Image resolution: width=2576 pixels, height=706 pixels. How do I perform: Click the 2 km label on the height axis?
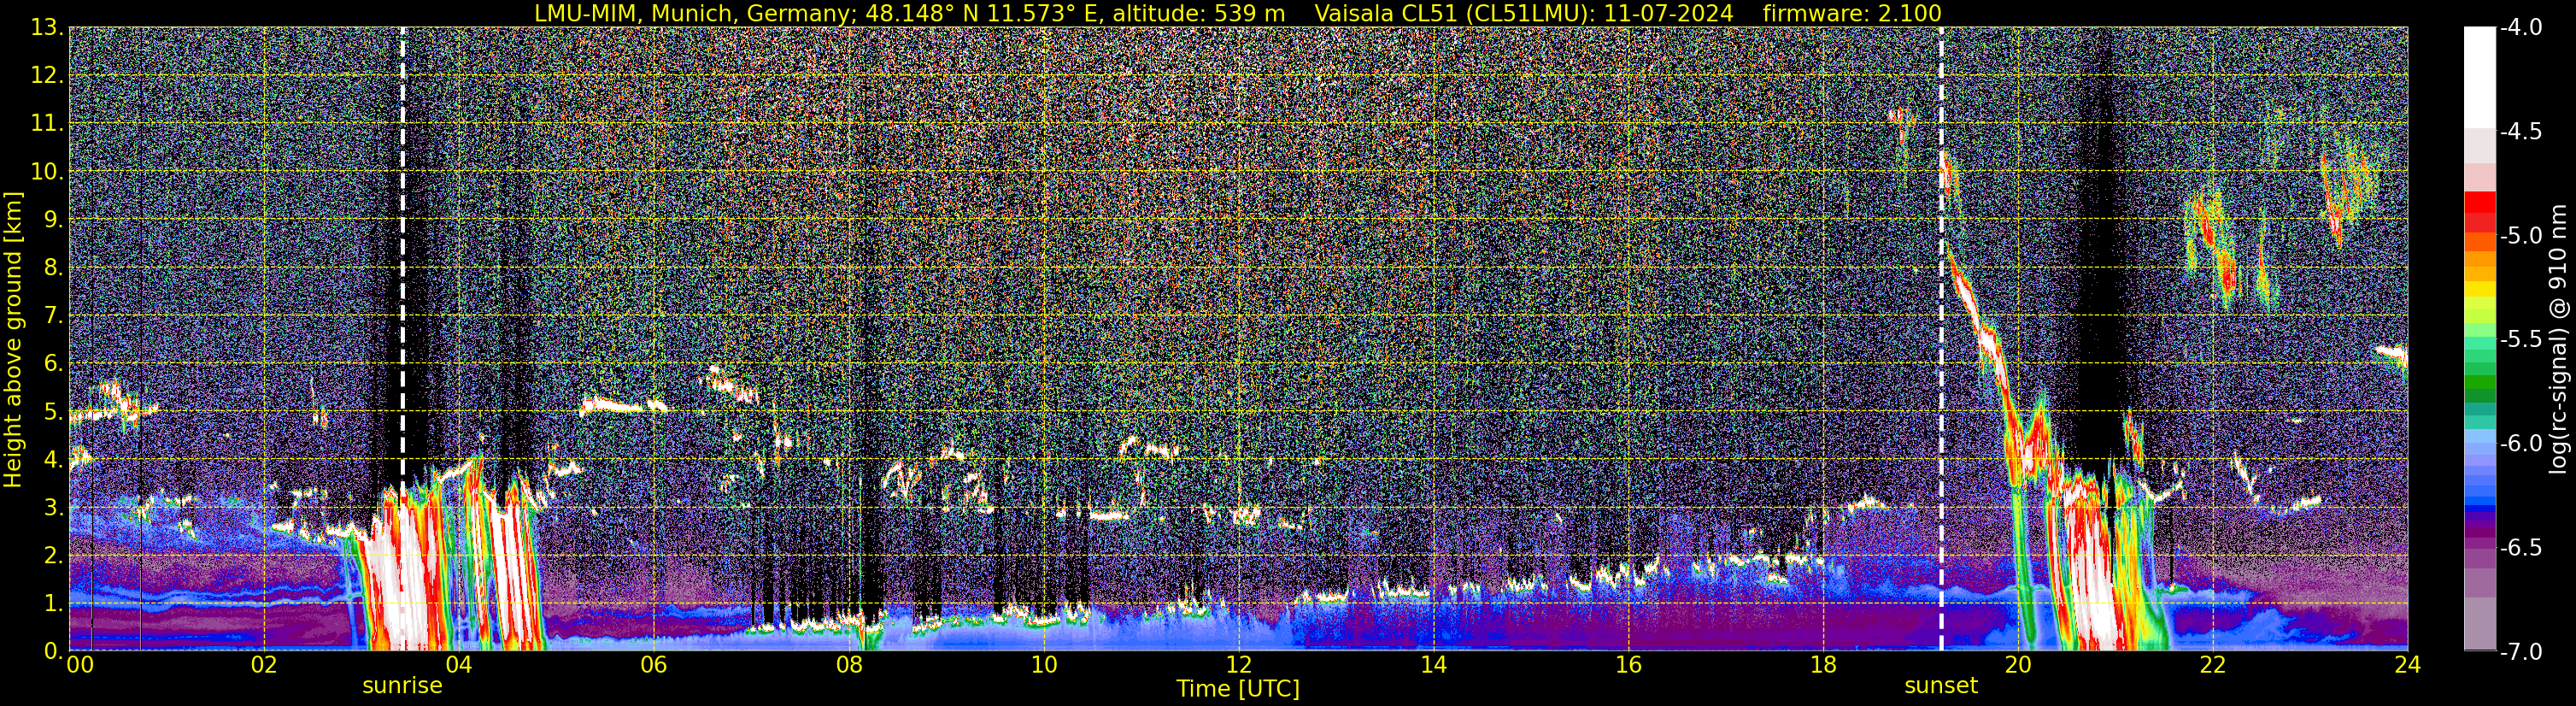pyautogui.click(x=54, y=555)
